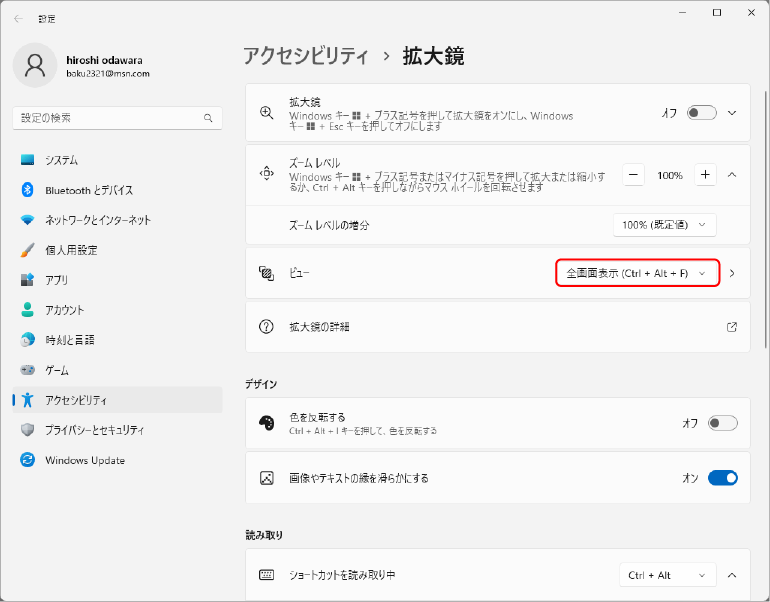Viewport: 770px width, 602px height.
Task: Open the Ctrl + Alt shortcut dropdown
Action: (667, 575)
